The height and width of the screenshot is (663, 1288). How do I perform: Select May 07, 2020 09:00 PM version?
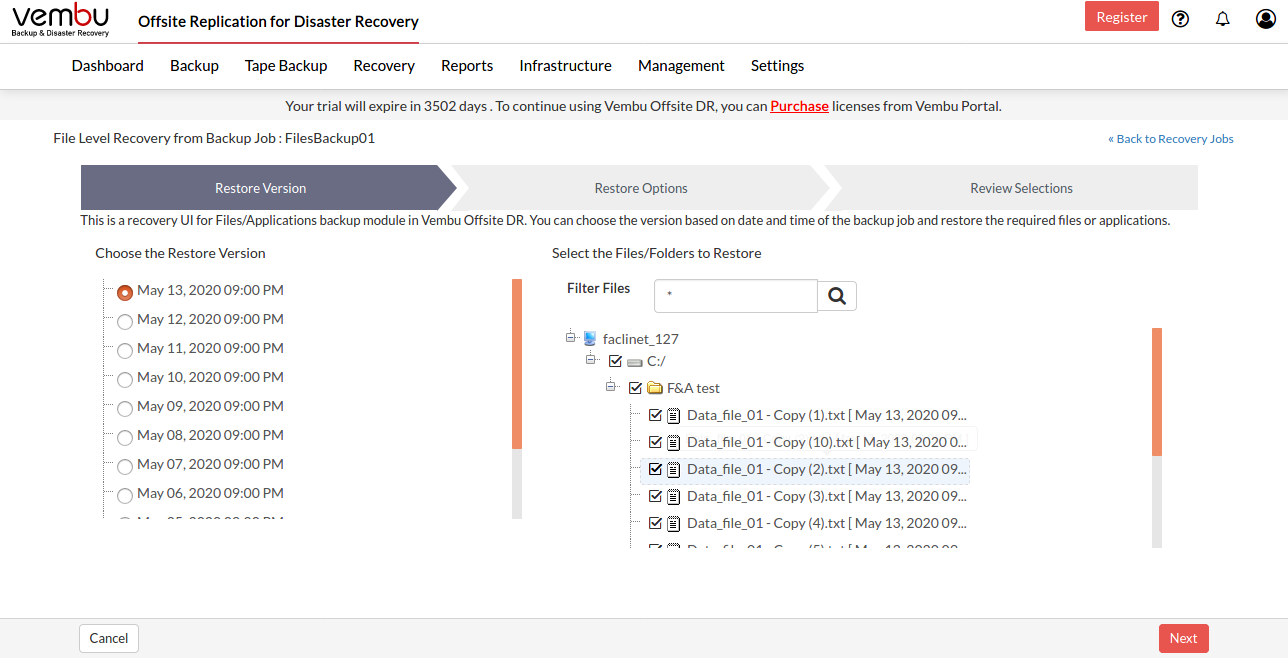tap(125, 467)
